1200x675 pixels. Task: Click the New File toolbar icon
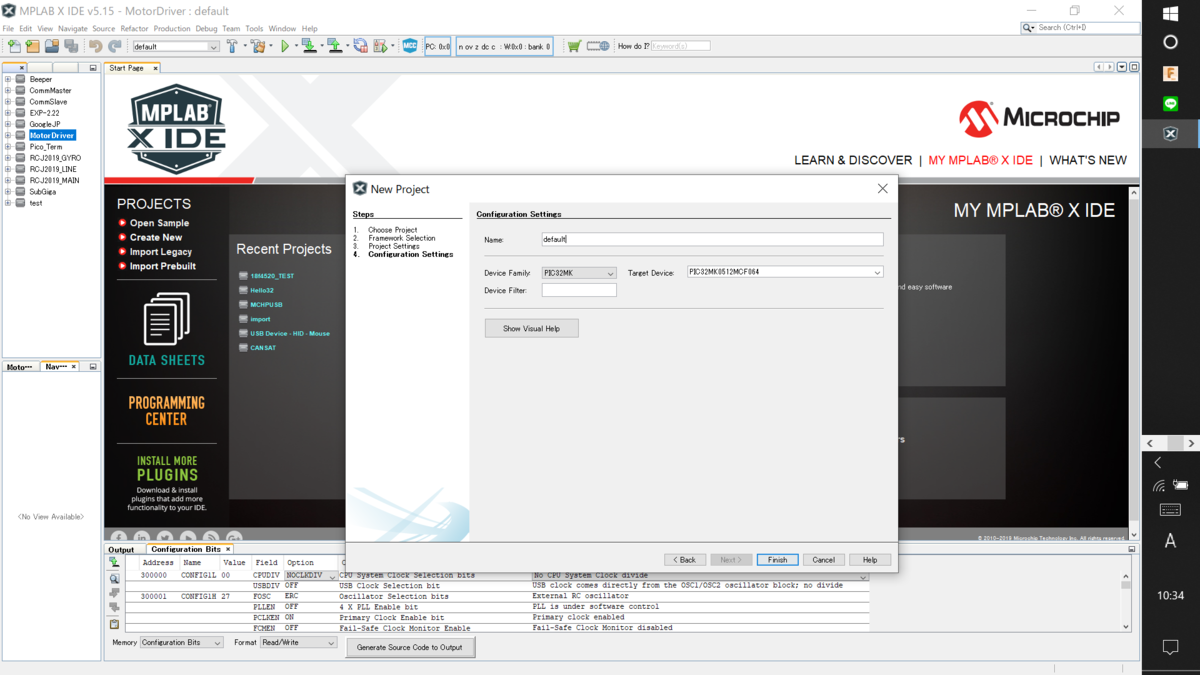pos(14,46)
